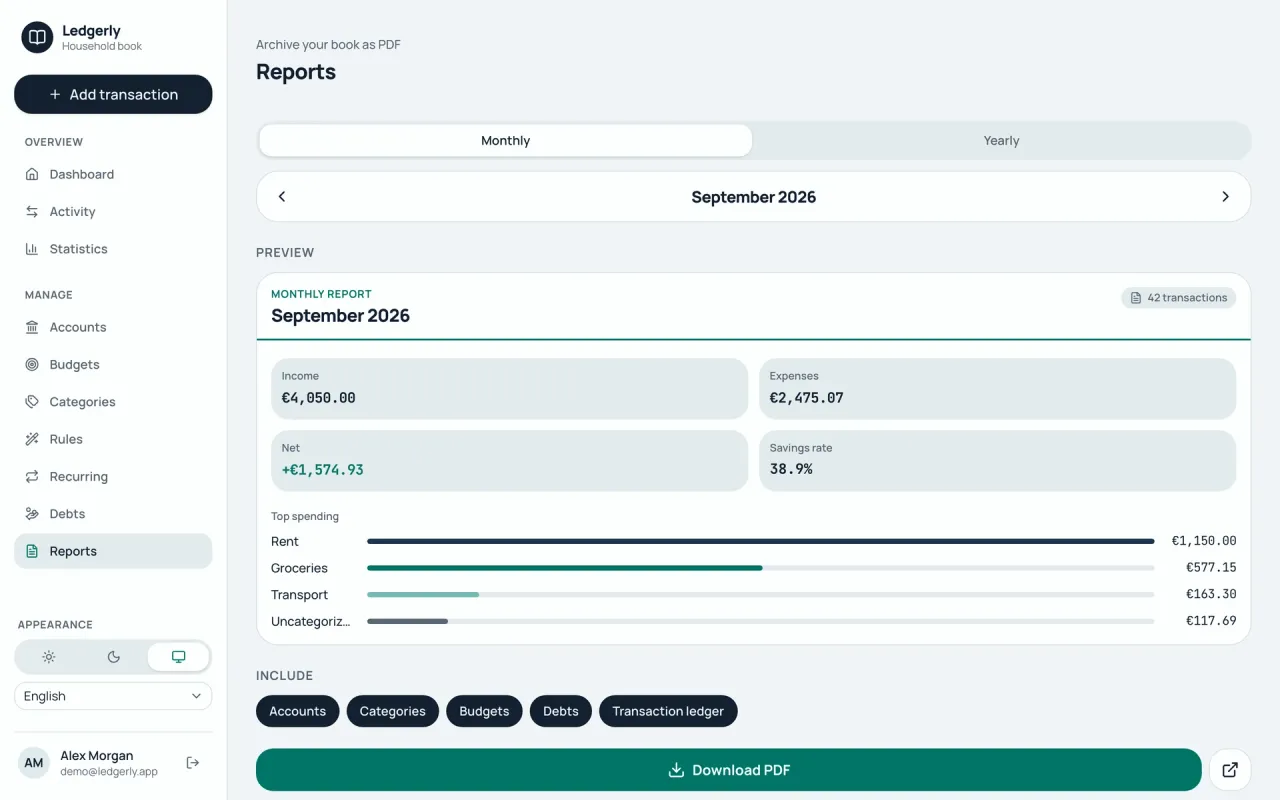Open Statistics via its bar chart icon
1280x800 pixels.
tap(32, 249)
